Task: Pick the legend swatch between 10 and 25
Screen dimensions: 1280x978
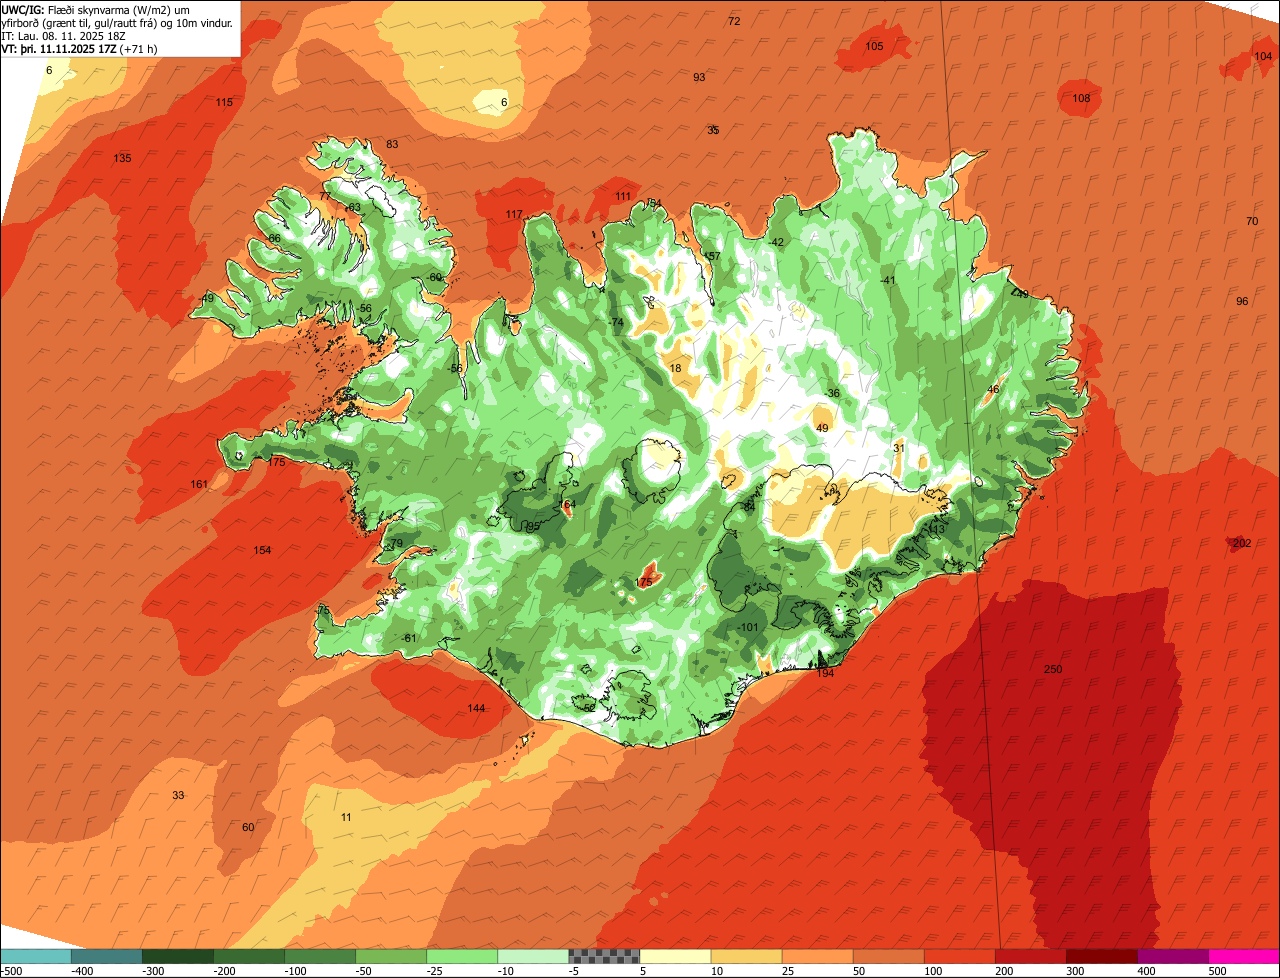Action: click(745, 956)
